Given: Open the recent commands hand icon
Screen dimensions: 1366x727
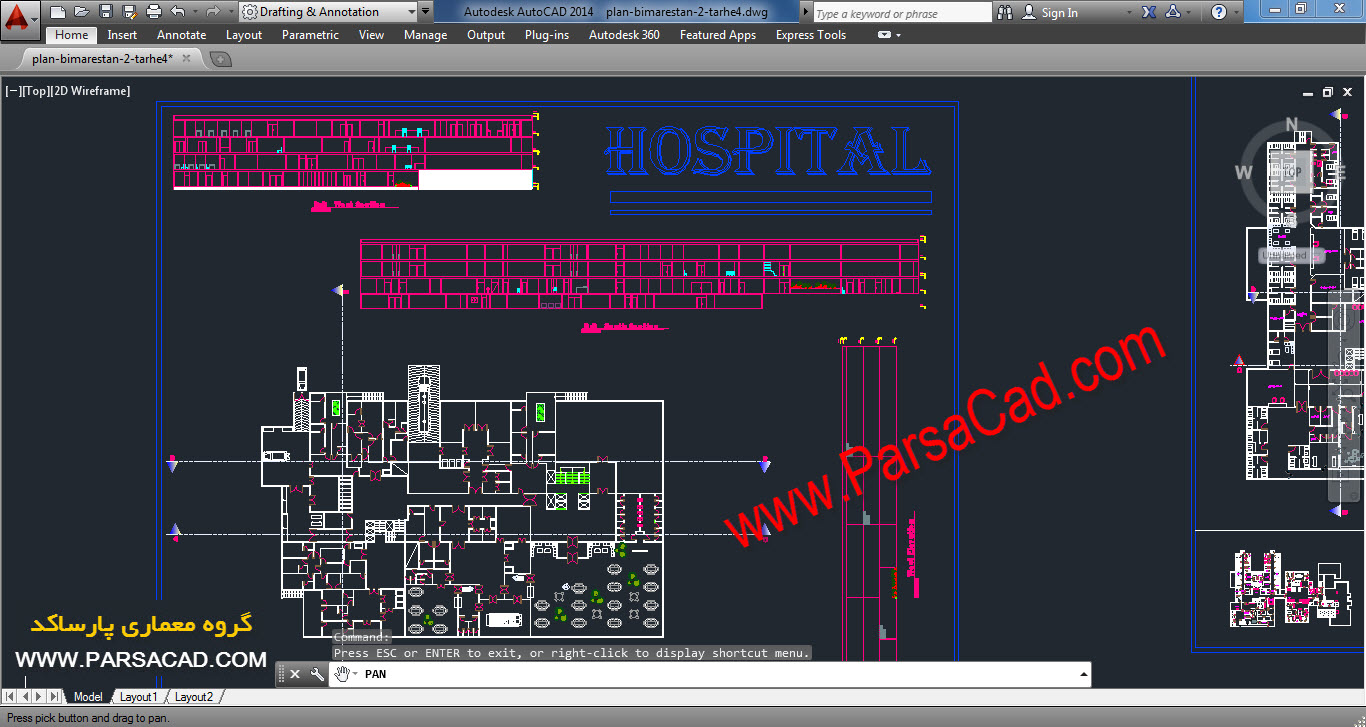Looking at the screenshot, I should 343,674.
